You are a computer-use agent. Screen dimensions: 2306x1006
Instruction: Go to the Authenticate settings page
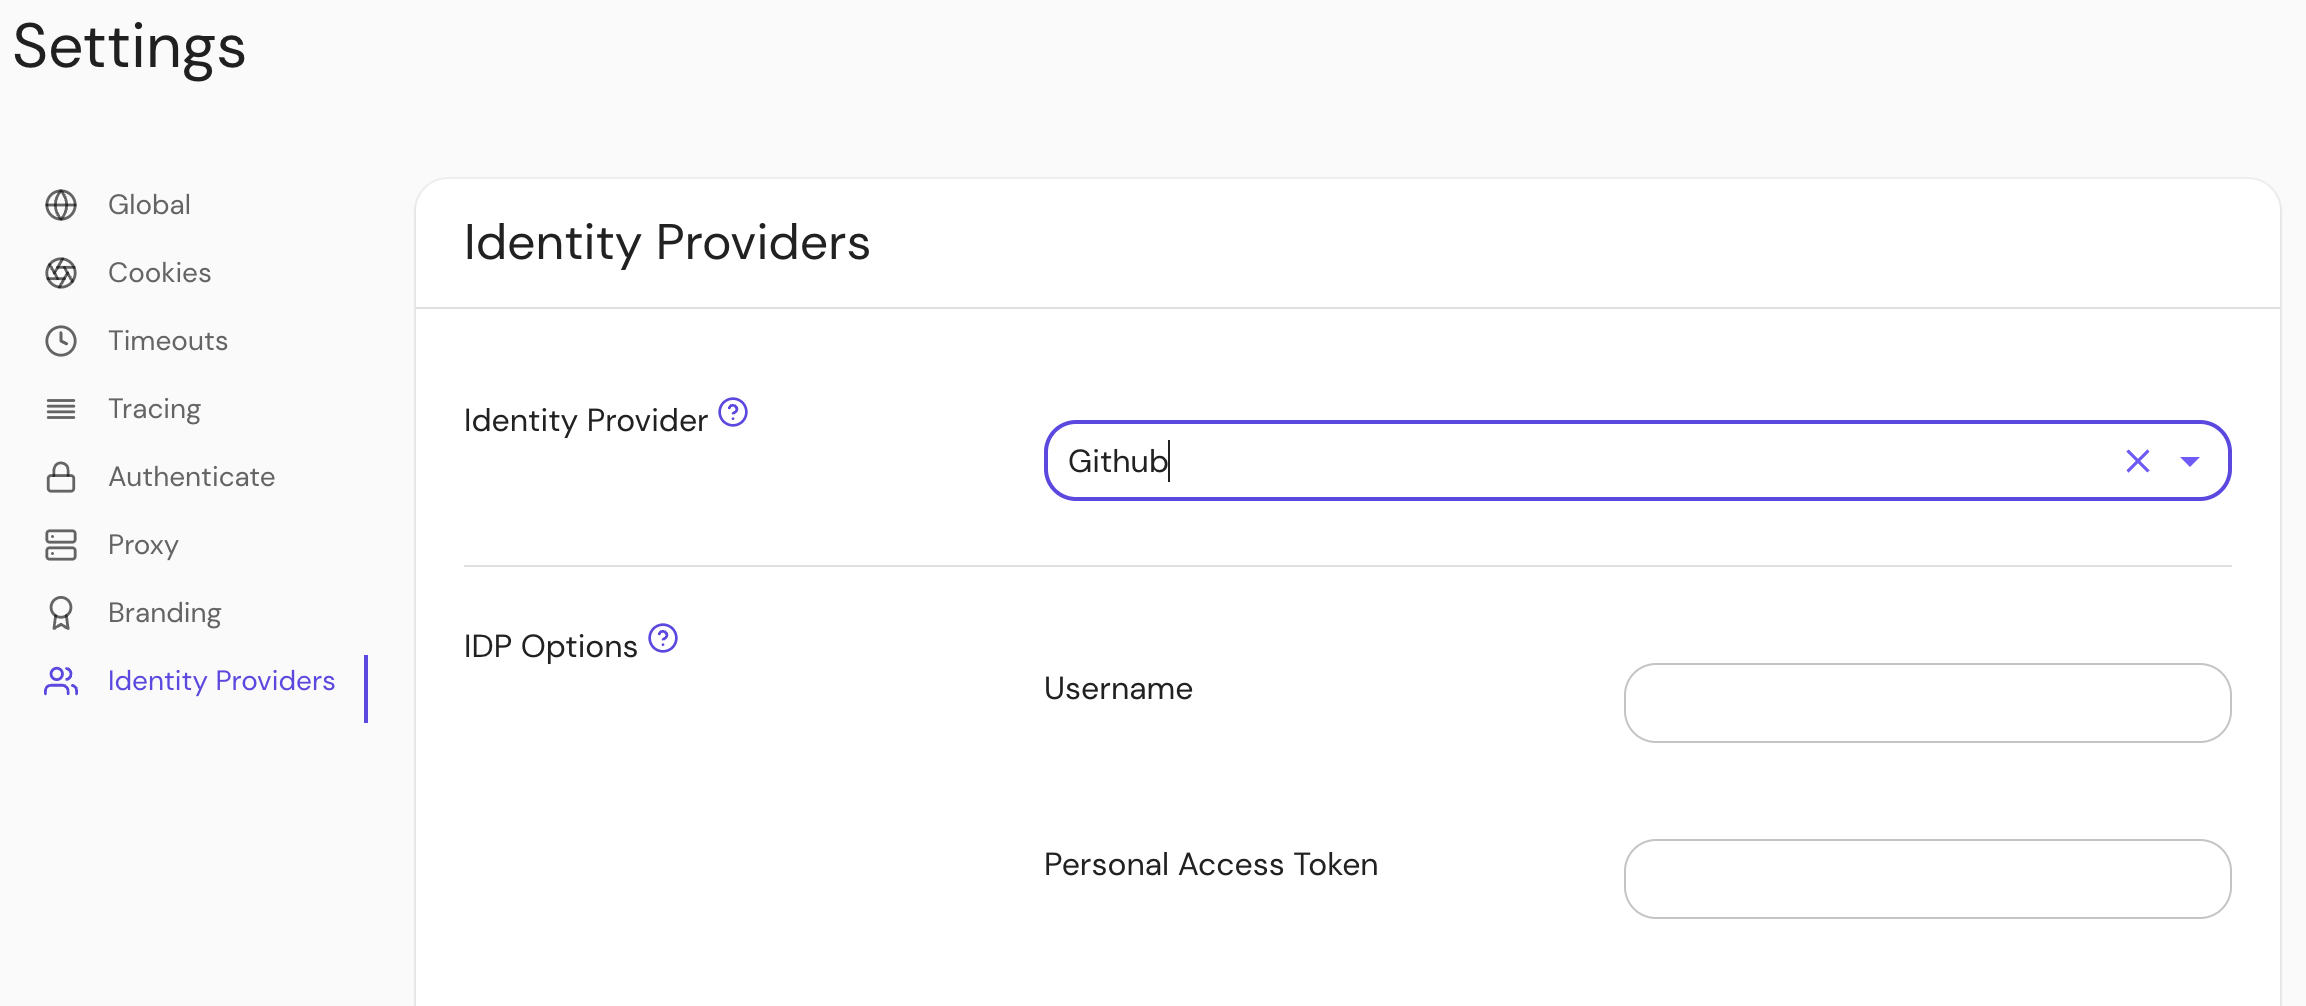coord(191,476)
